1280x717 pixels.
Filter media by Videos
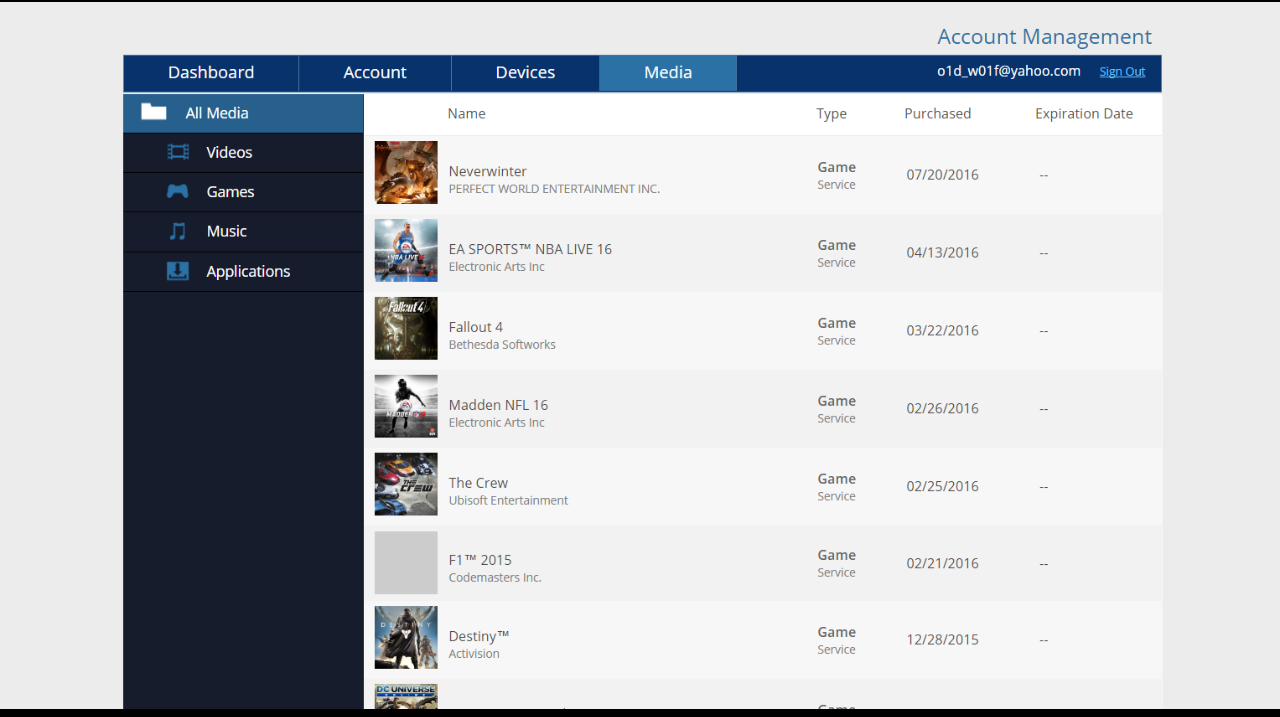coord(243,152)
